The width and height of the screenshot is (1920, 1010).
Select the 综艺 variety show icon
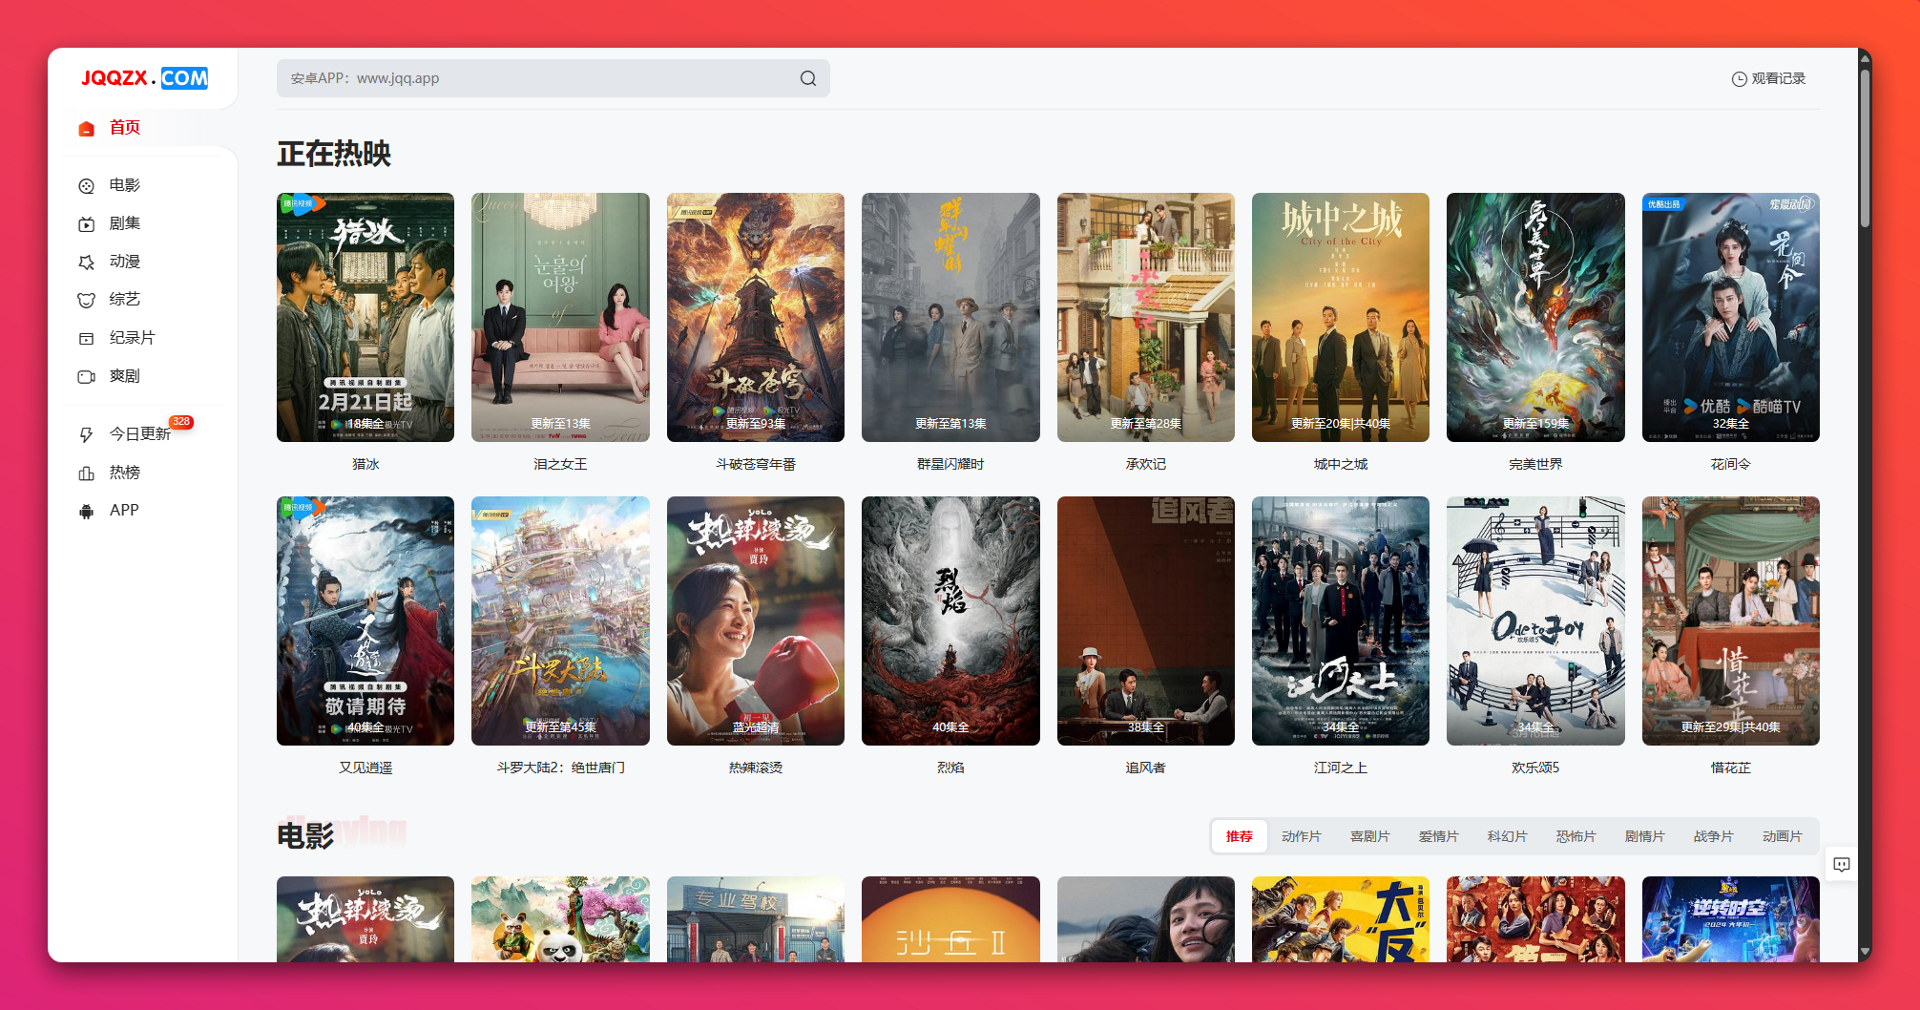(87, 300)
